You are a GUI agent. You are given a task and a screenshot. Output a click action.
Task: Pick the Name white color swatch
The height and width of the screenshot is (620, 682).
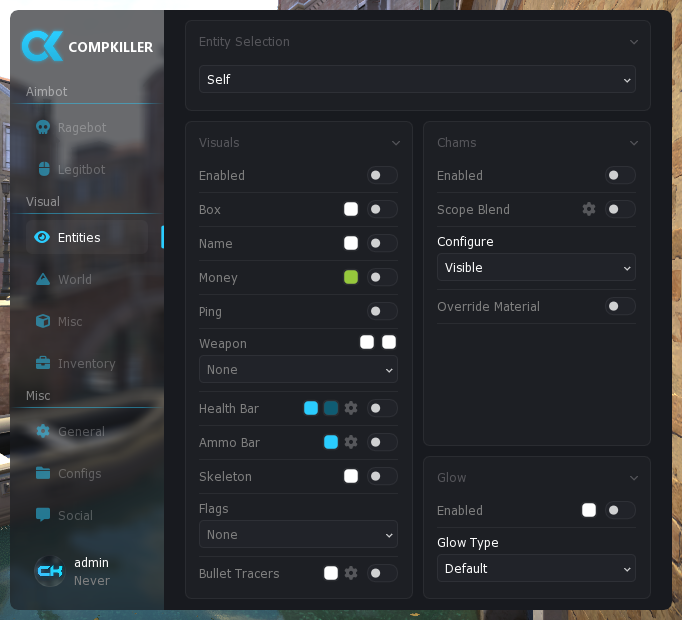click(x=351, y=243)
